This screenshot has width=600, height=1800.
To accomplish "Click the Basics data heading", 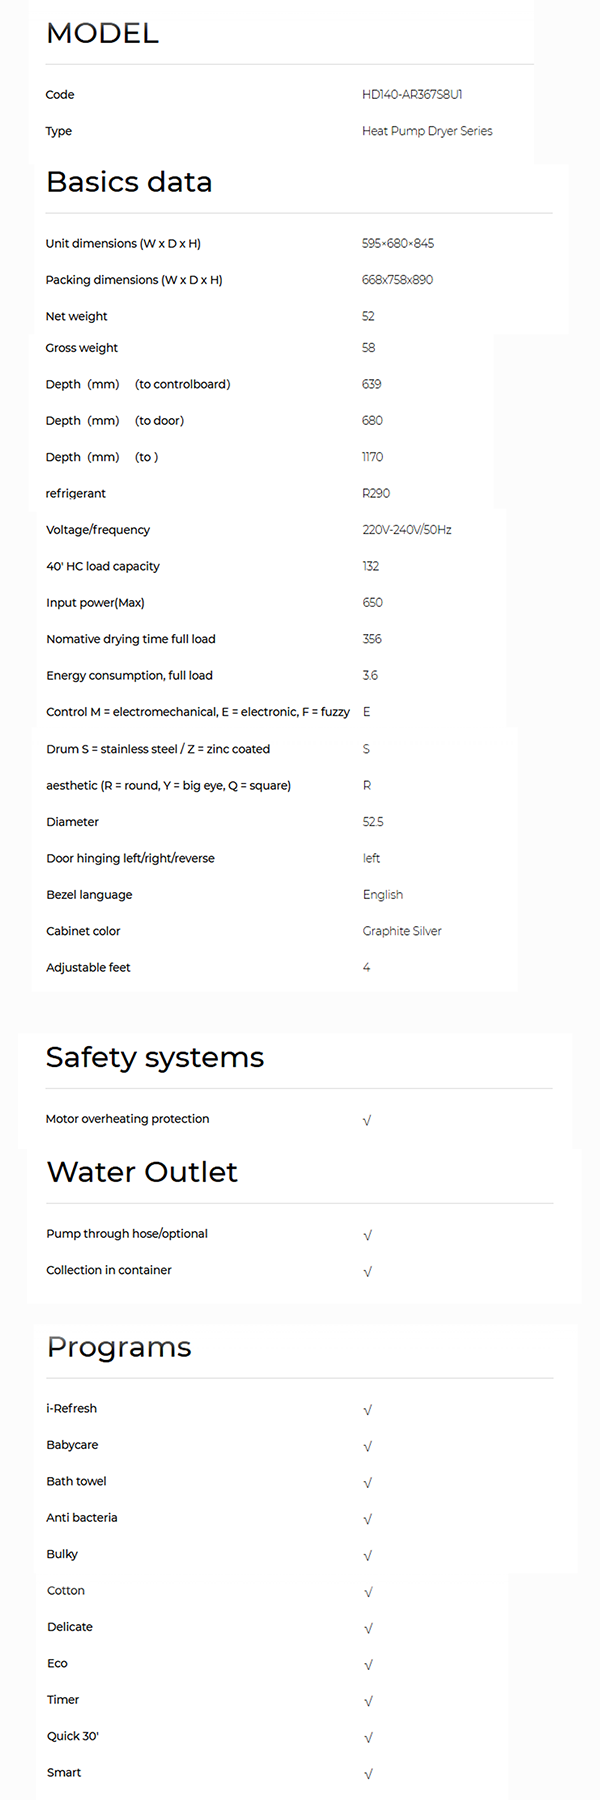I will coord(129,182).
